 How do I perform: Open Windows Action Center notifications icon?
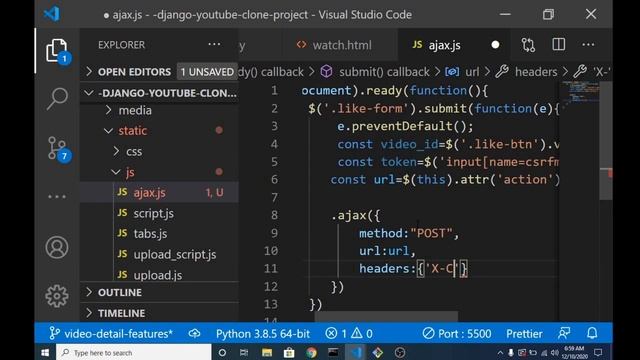pyautogui.click(x=598, y=352)
